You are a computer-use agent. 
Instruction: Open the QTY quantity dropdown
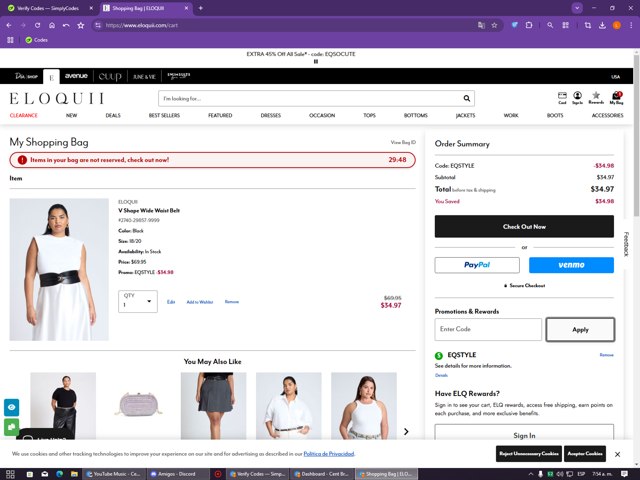pos(138,302)
